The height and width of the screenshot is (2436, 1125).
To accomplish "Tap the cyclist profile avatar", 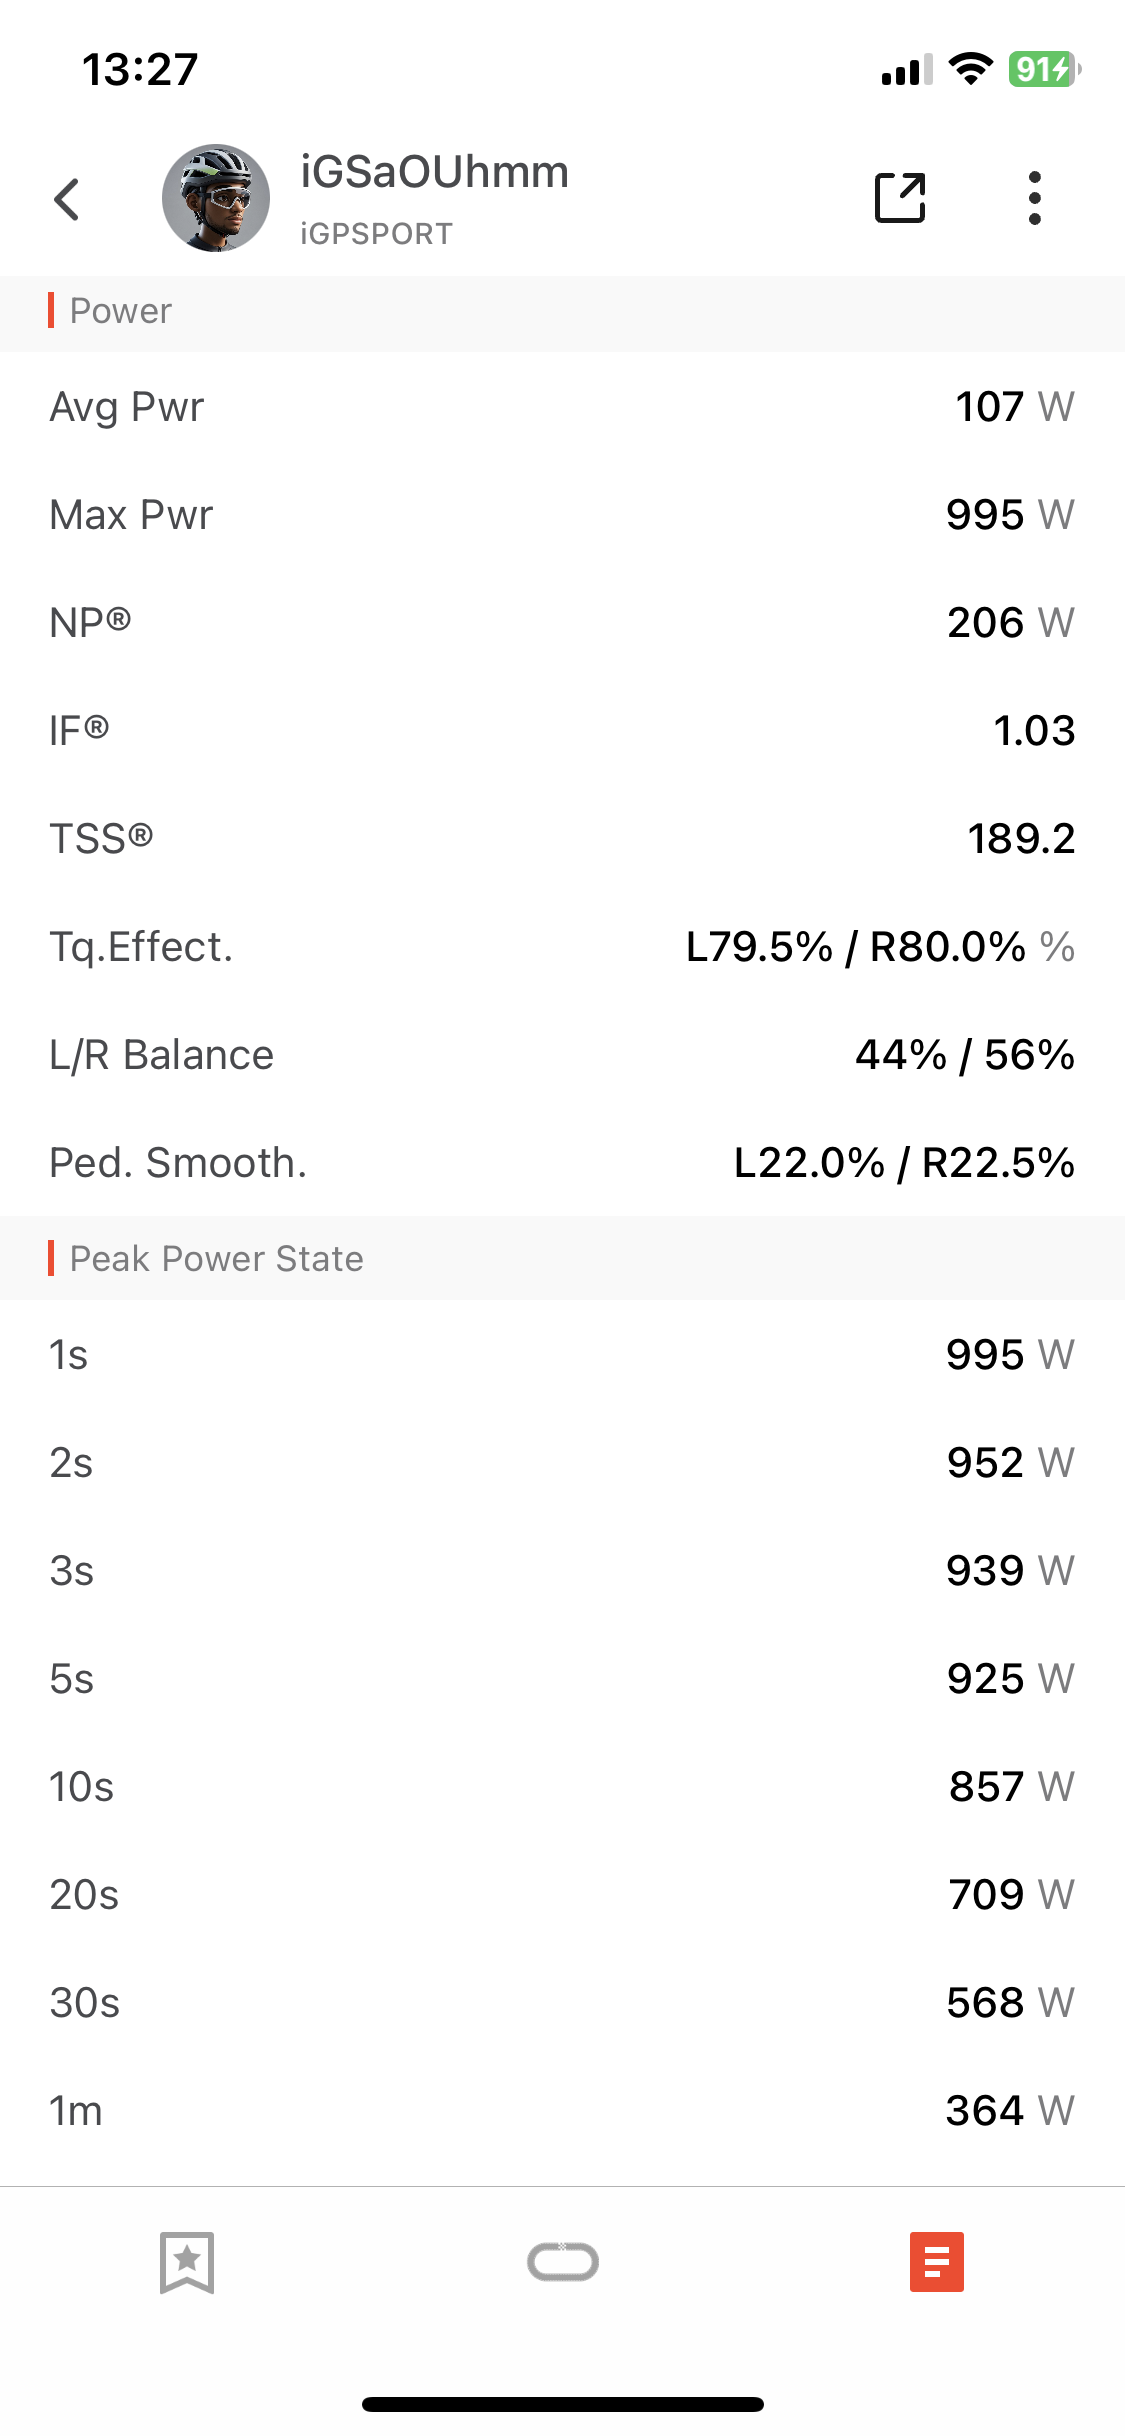I will [x=216, y=198].
